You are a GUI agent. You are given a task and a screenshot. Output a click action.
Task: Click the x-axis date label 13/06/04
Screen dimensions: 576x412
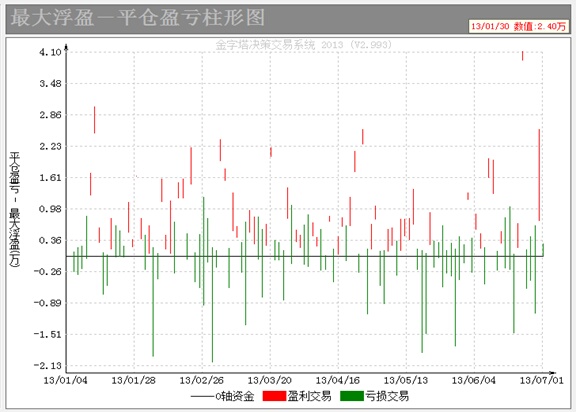point(474,380)
